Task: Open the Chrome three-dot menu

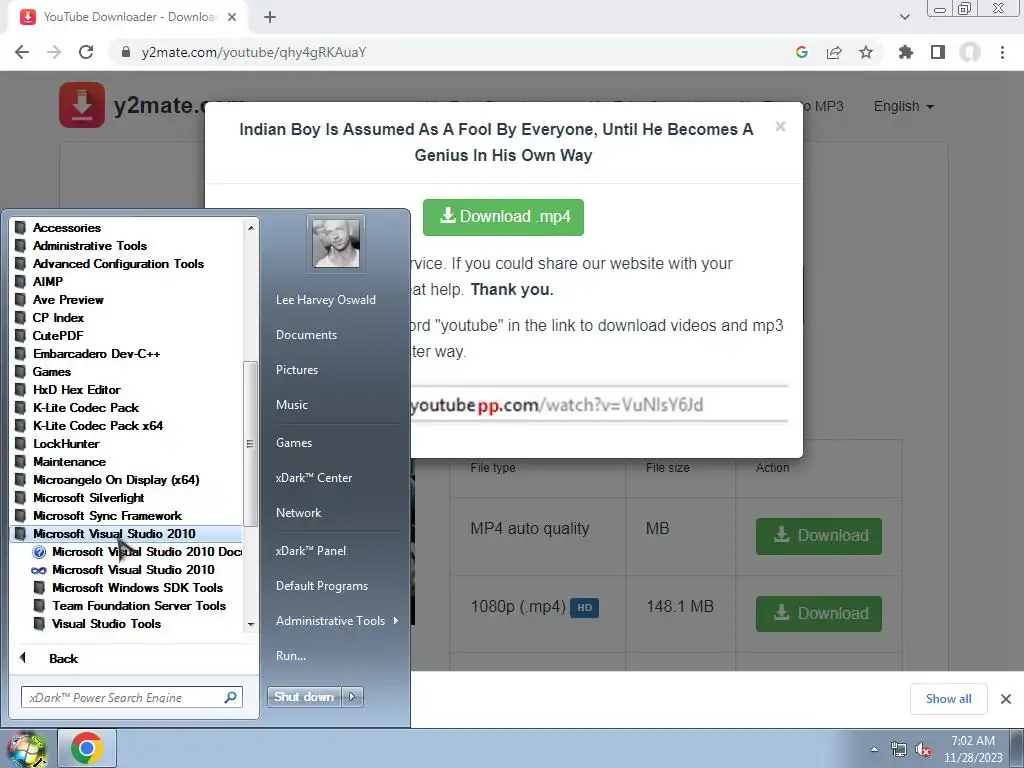Action: 1002,52
